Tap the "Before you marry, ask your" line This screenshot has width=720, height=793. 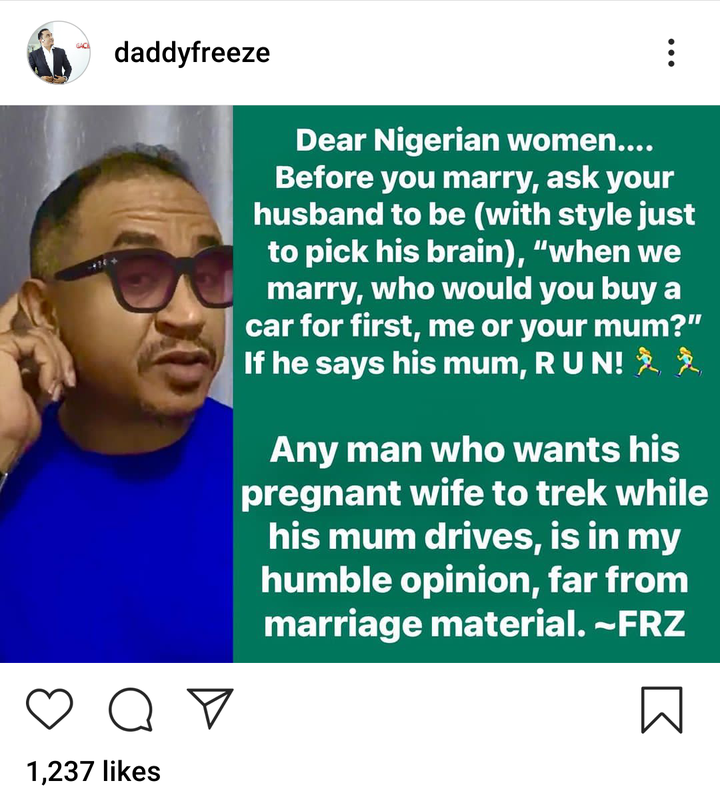pyautogui.click(x=474, y=178)
